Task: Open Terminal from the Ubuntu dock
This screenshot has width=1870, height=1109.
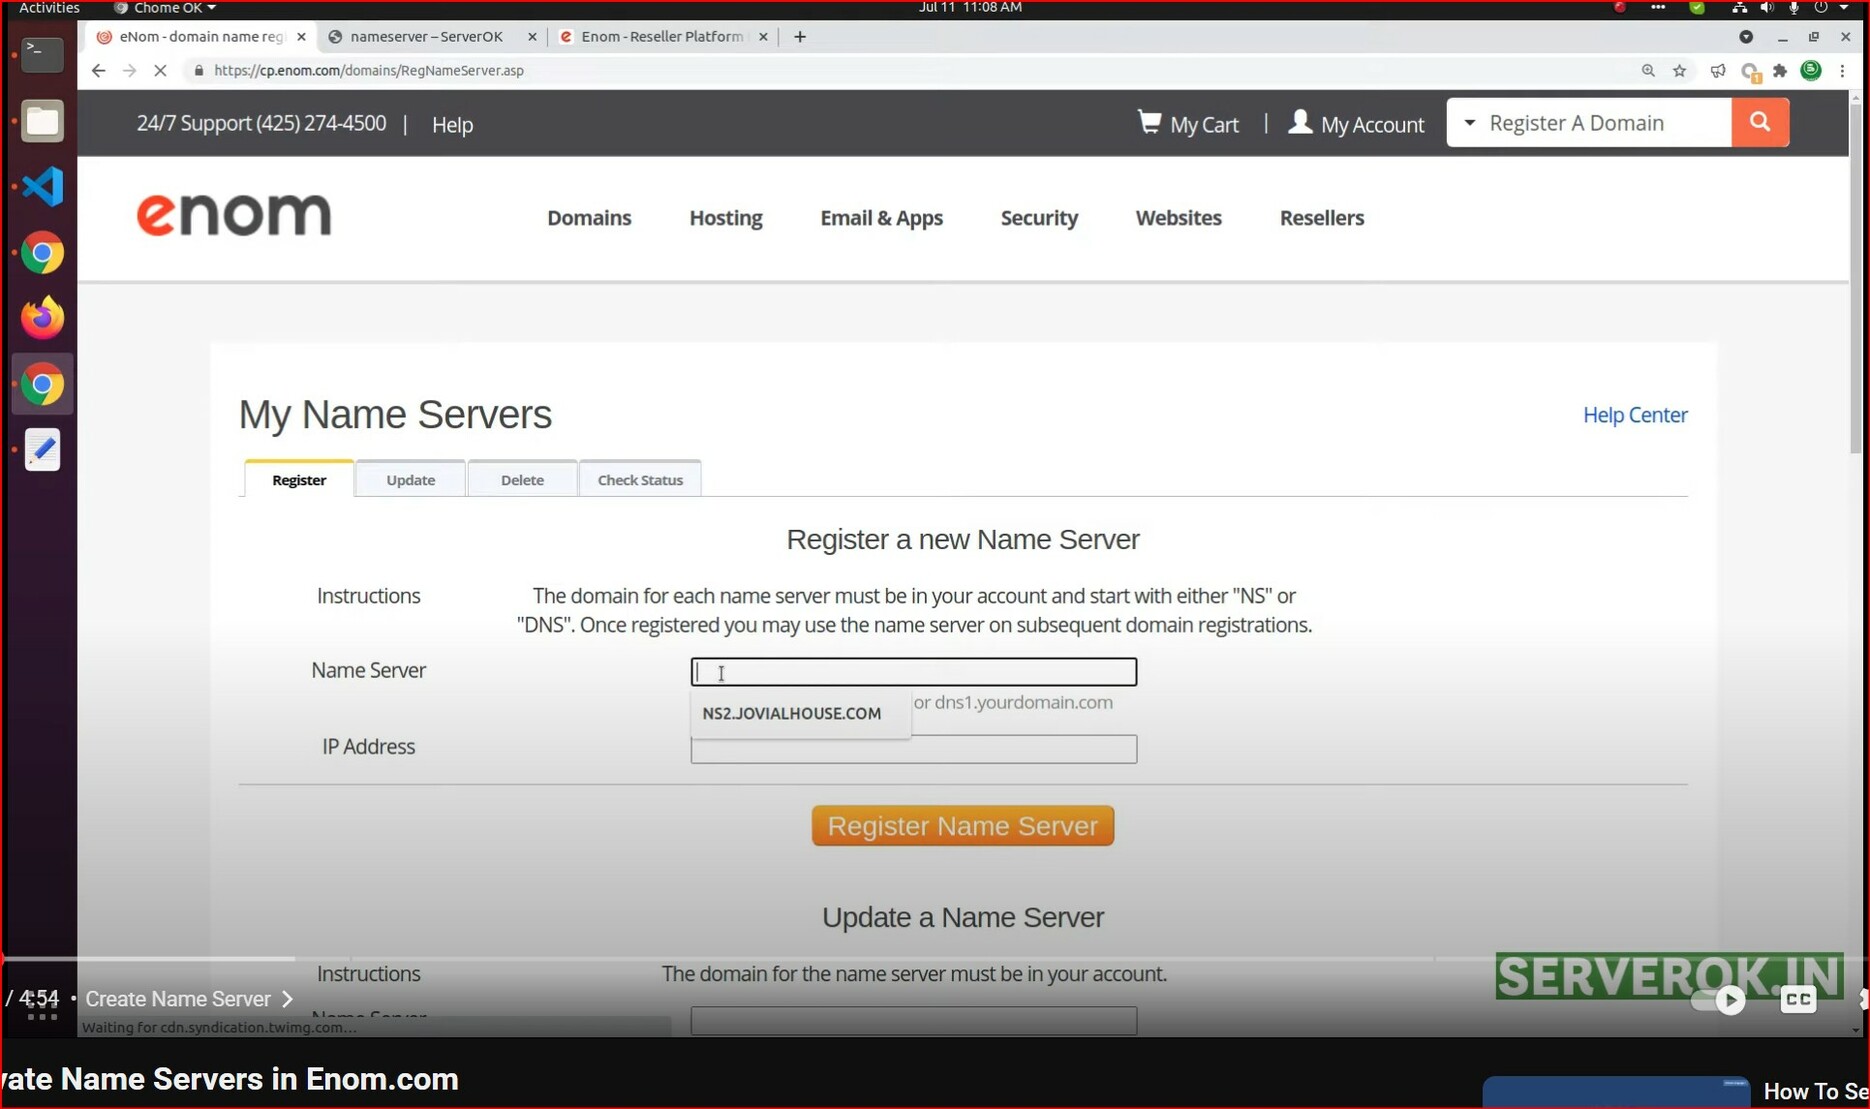Action: [42, 54]
